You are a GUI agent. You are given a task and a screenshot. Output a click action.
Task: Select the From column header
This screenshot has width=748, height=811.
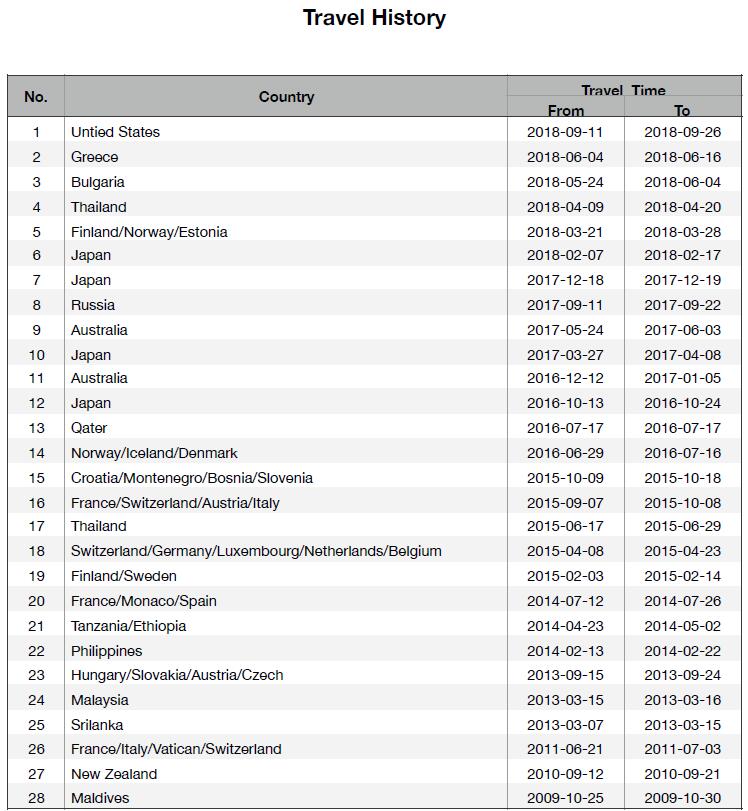tap(566, 110)
